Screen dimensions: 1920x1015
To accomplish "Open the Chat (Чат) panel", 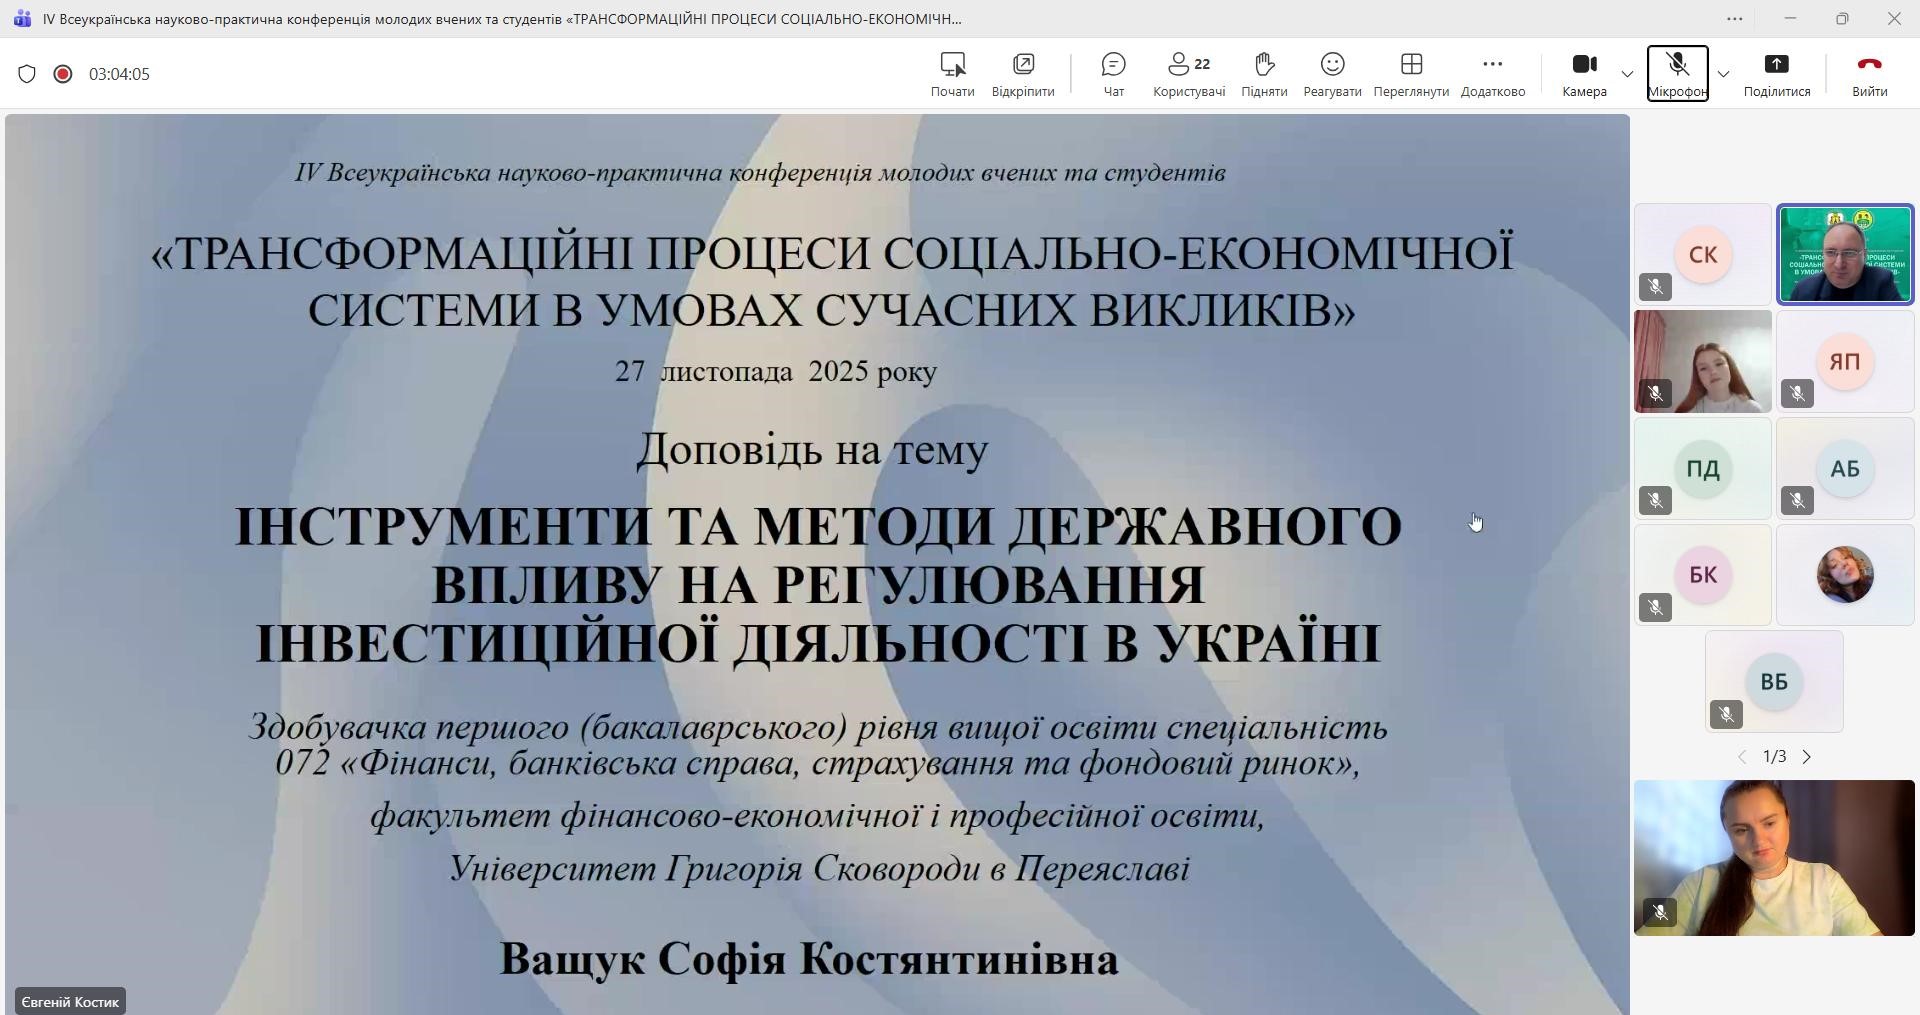I will pyautogui.click(x=1113, y=74).
